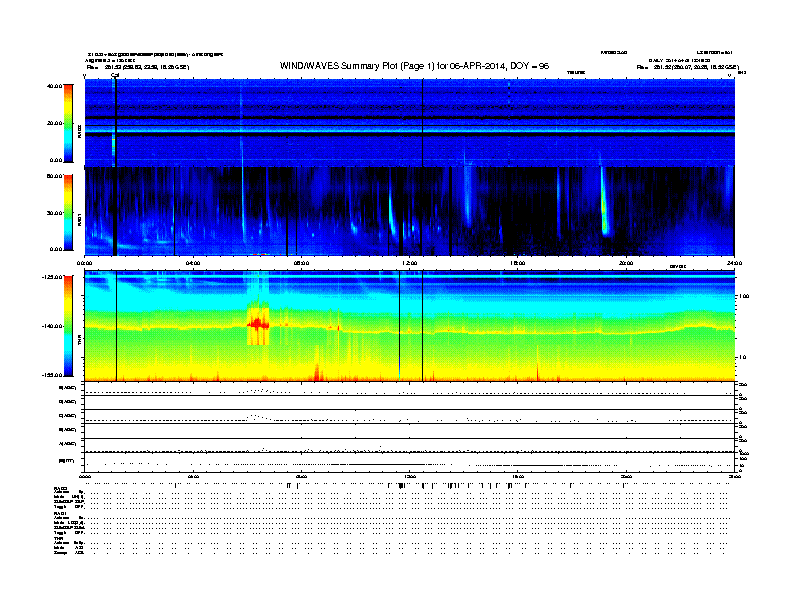Click the first (AGC) line-plot label
Image resolution: width=792 pixels, height=612 pixels.
[68, 388]
